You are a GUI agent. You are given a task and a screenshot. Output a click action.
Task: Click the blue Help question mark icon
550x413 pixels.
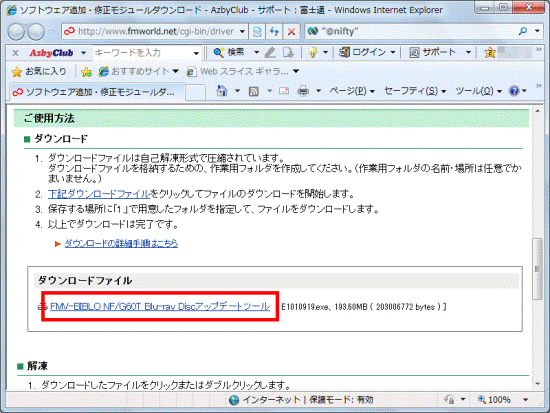[514, 91]
